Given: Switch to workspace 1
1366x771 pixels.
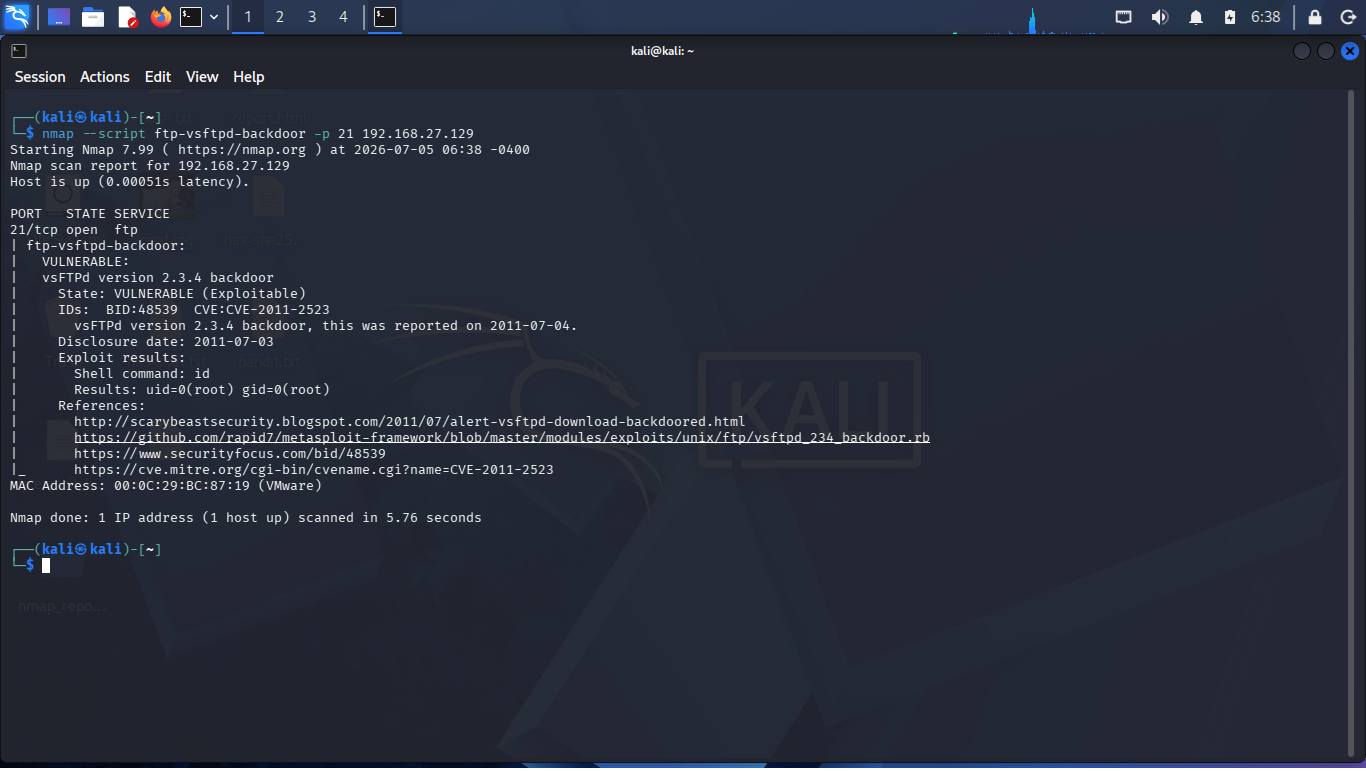Looking at the screenshot, I should point(248,17).
